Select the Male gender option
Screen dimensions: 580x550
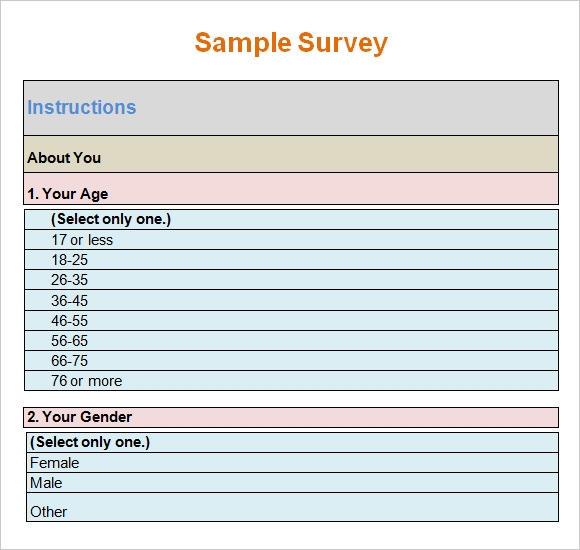(x=292, y=483)
